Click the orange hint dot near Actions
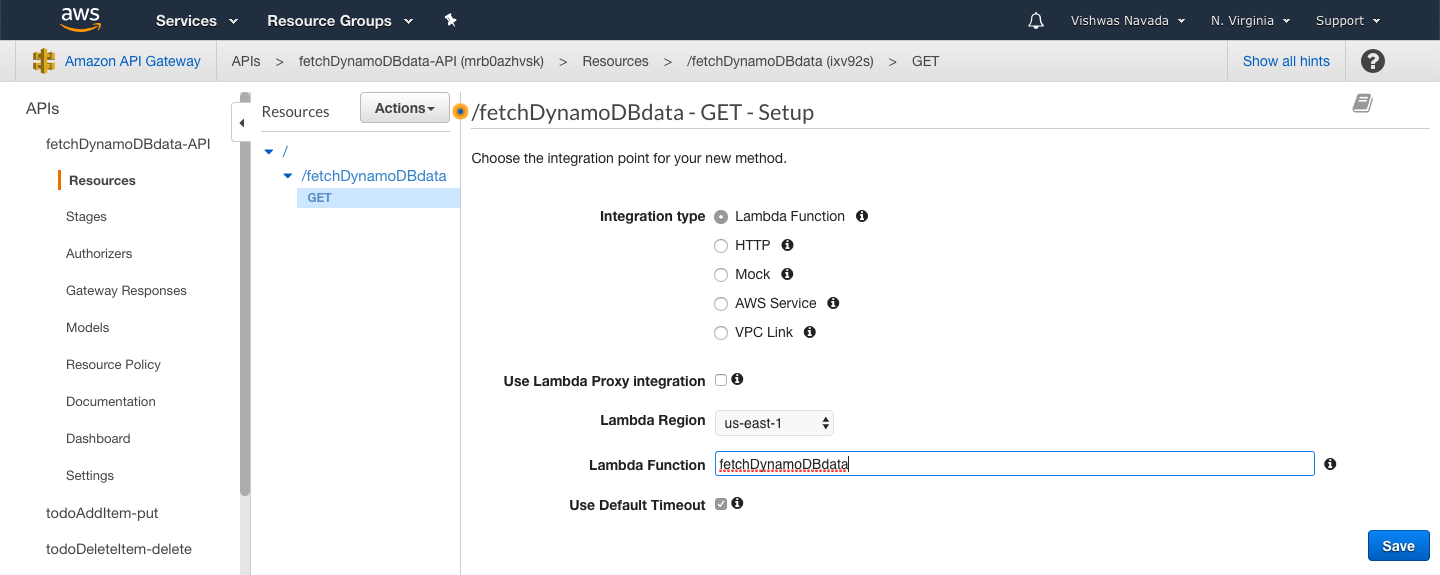This screenshot has width=1440, height=575. [461, 111]
